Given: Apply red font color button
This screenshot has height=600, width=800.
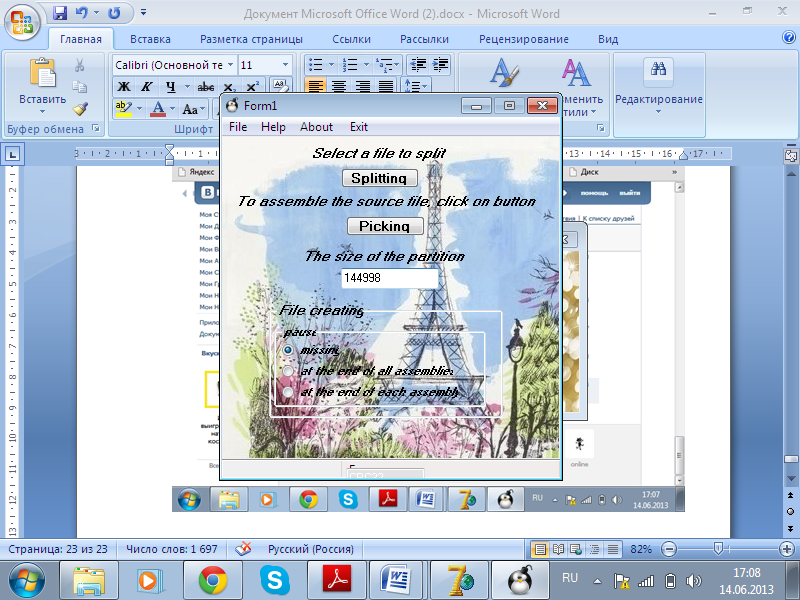Looking at the screenshot, I should (158, 108).
